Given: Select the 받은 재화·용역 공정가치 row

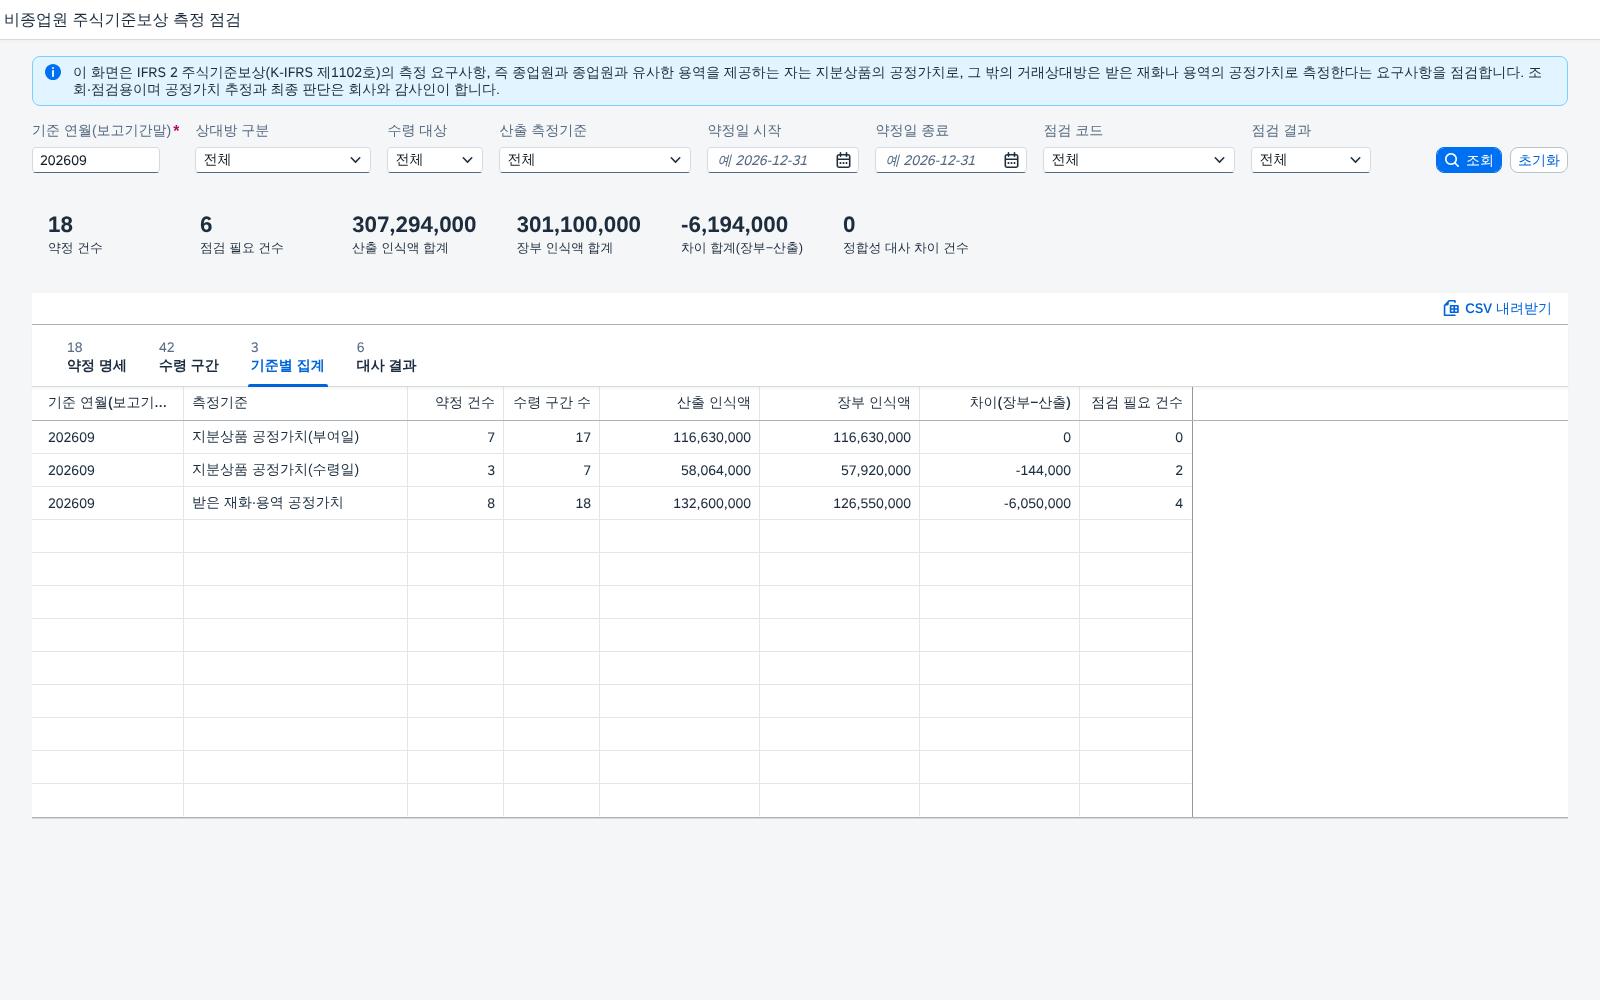Looking at the screenshot, I should 612,503.
